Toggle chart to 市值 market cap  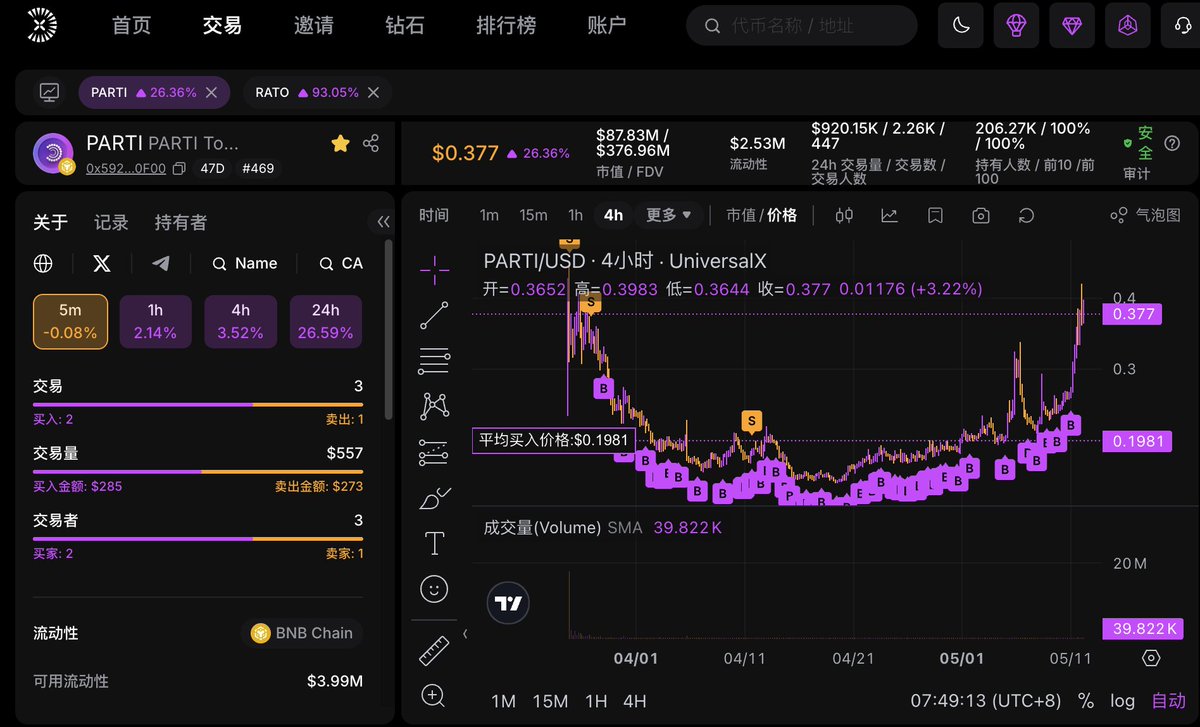coord(741,215)
